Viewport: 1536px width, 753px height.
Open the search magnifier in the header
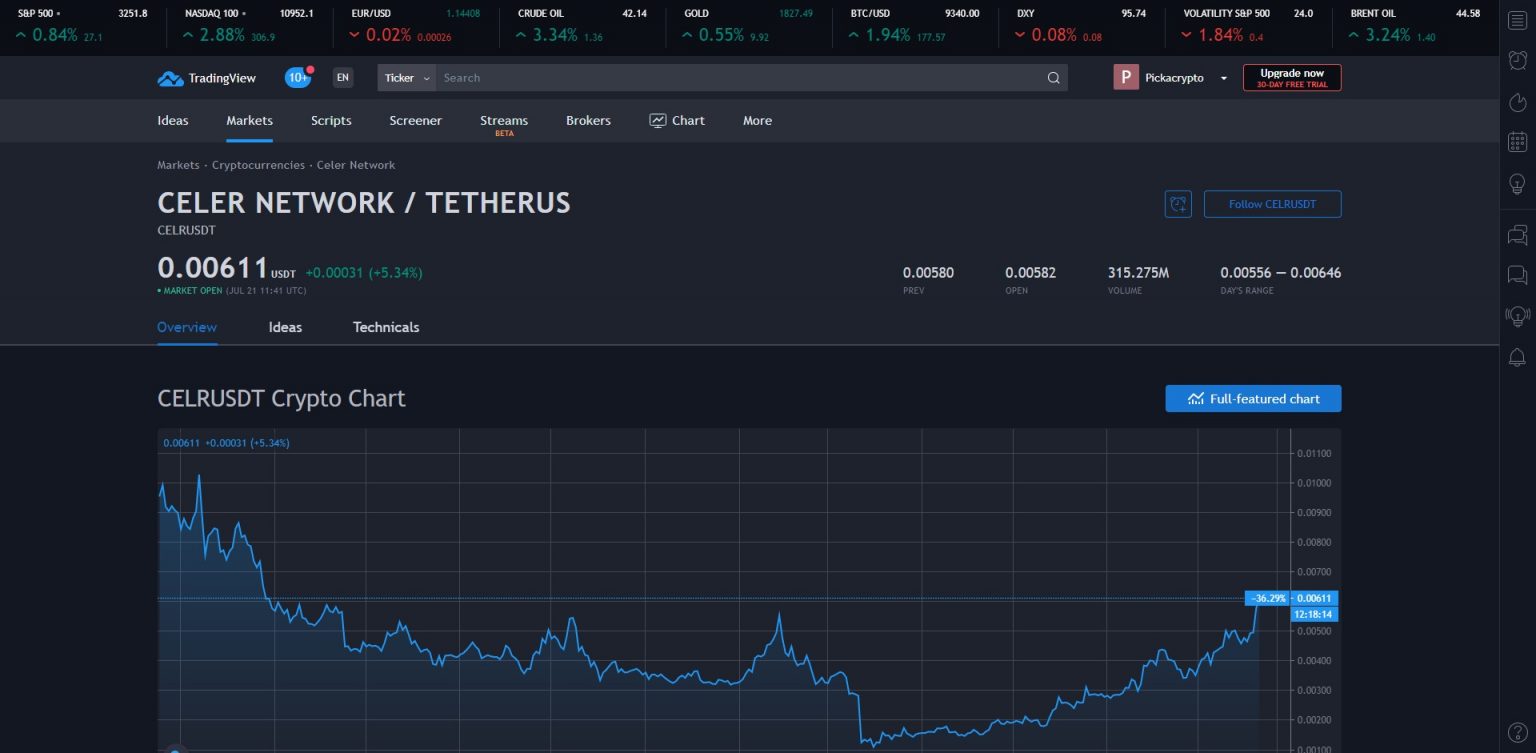(1053, 77)
